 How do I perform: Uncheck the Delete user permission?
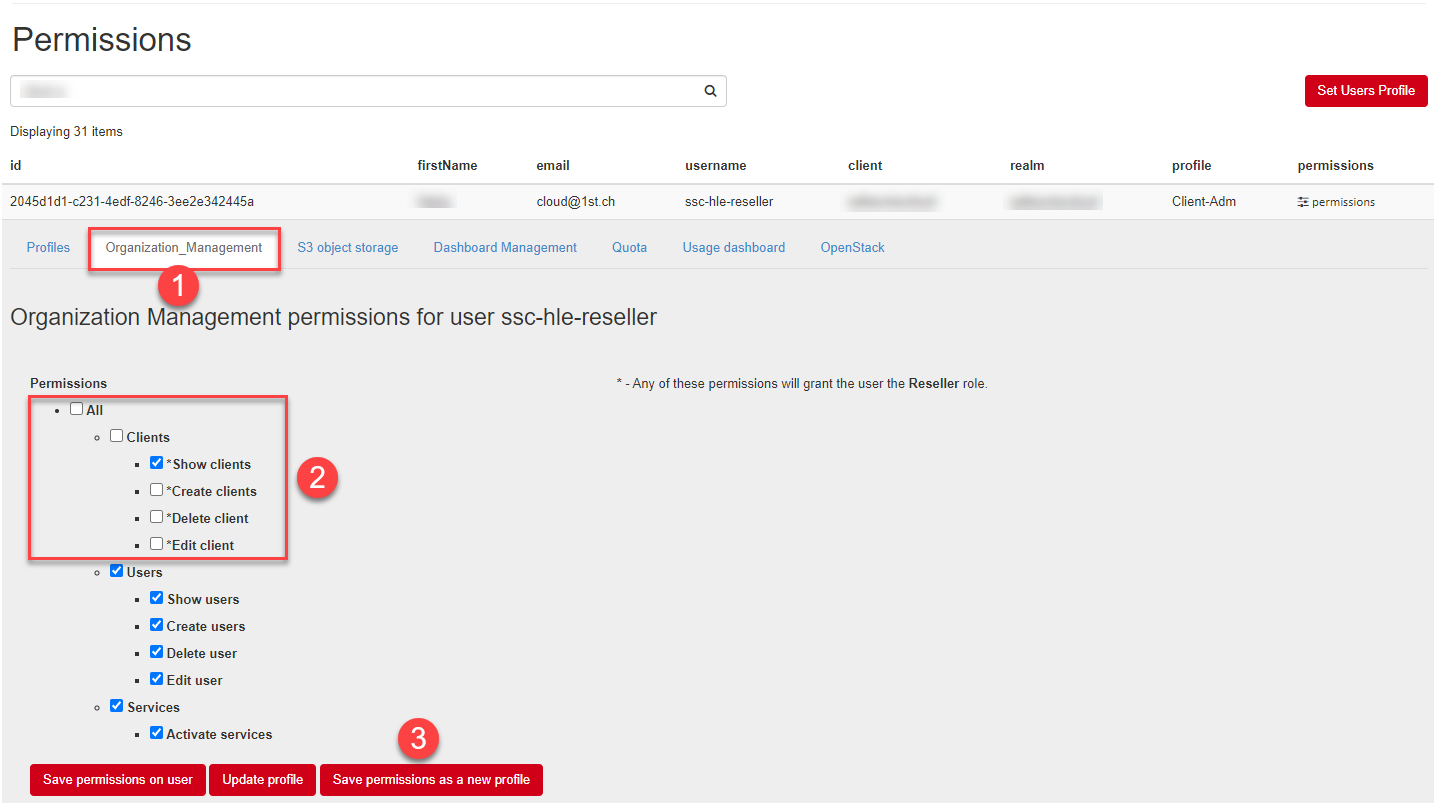click(157, 652)
